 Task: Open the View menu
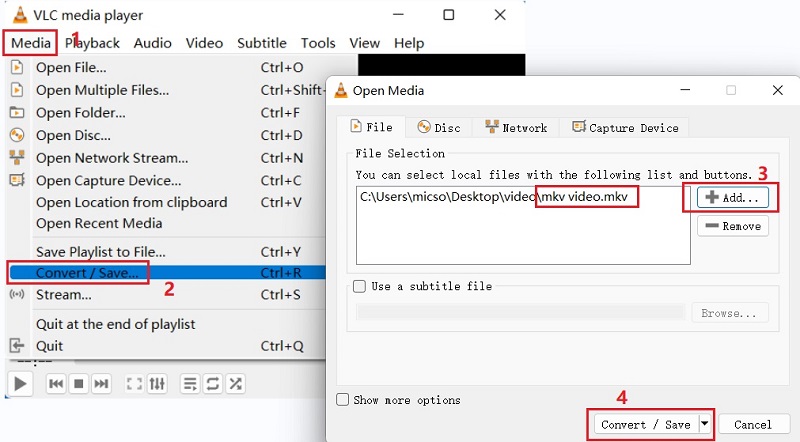pyautogui.click(x=364, y=43)
